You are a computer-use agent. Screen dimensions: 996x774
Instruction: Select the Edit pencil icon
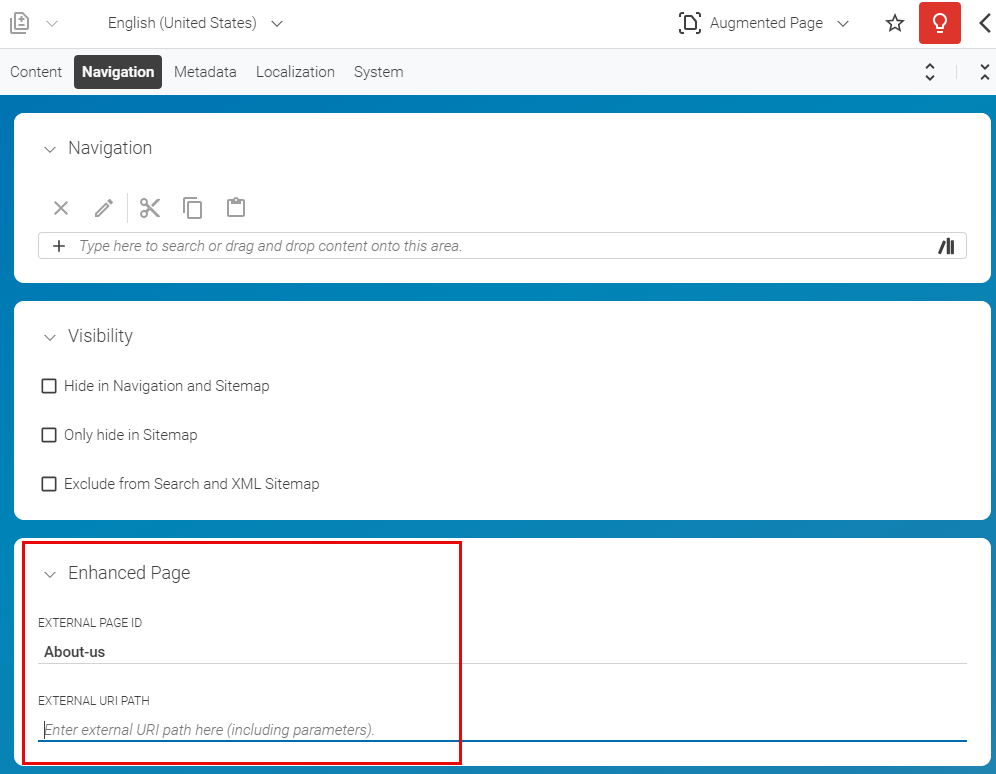(x=103, y=207)
